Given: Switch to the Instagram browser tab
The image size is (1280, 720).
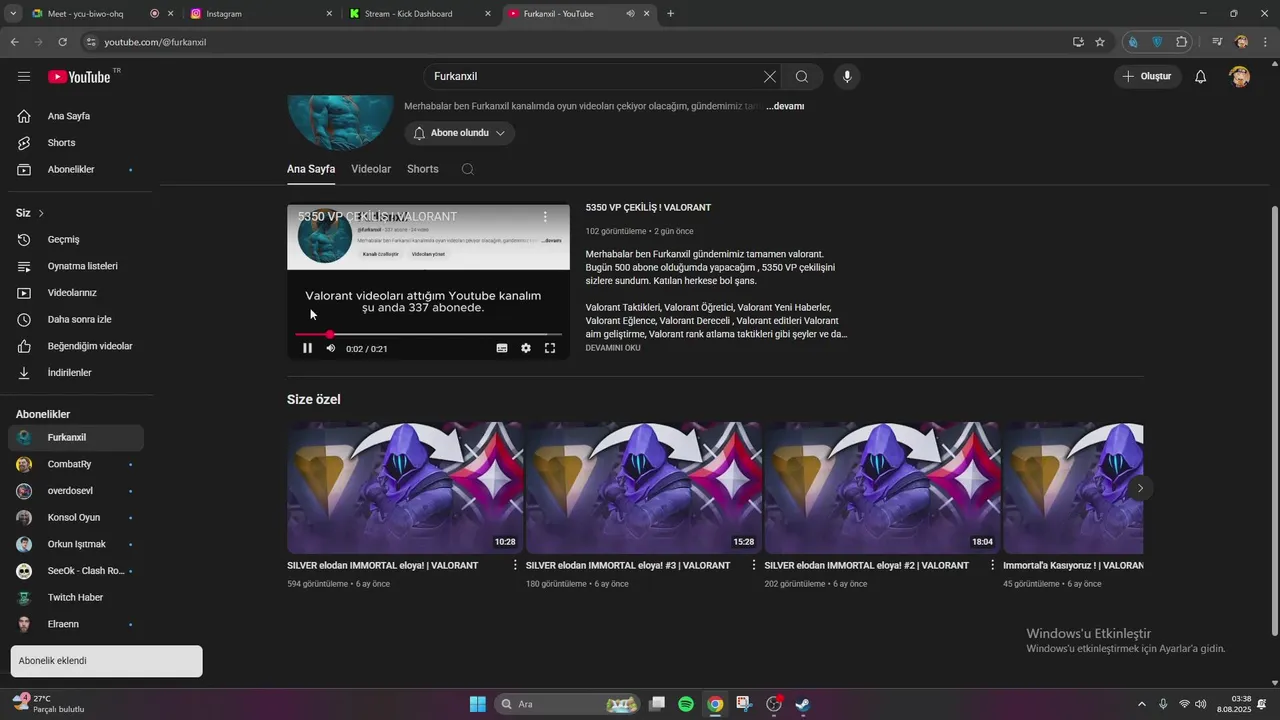Looking at the screenshot, I should [x=260, y=14].
